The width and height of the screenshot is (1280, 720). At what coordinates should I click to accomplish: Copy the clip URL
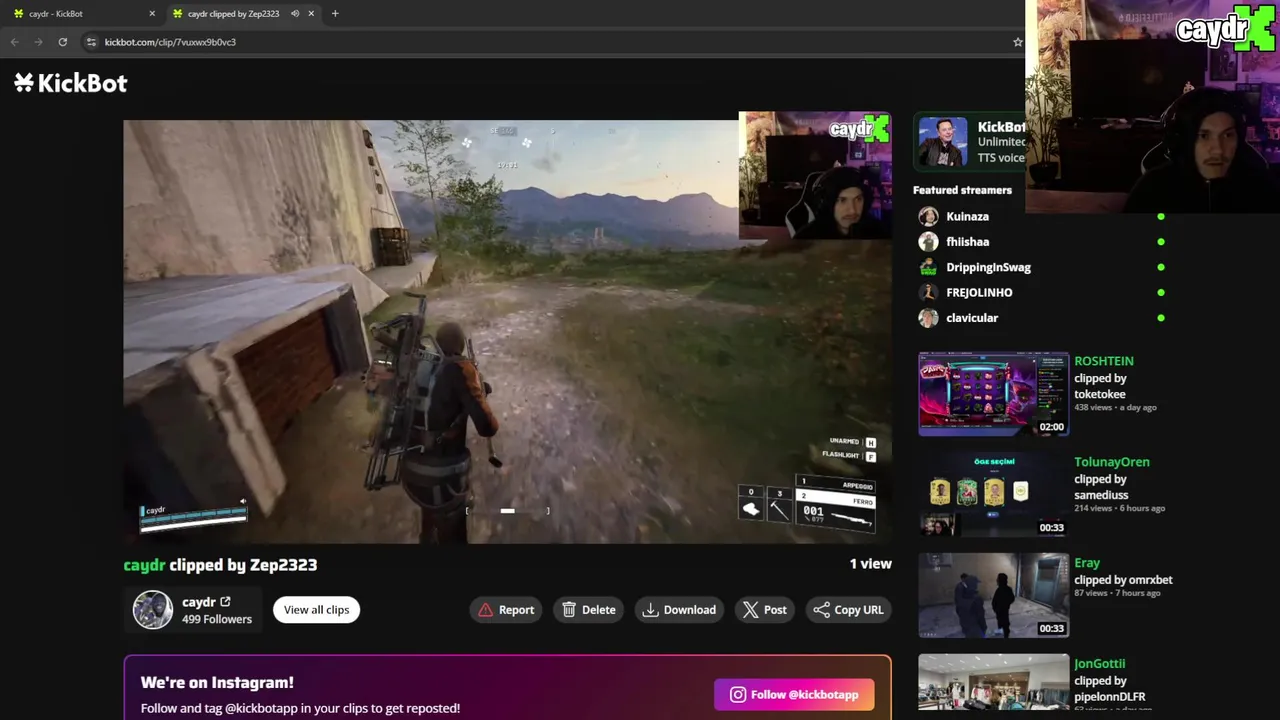click(848, 610)
